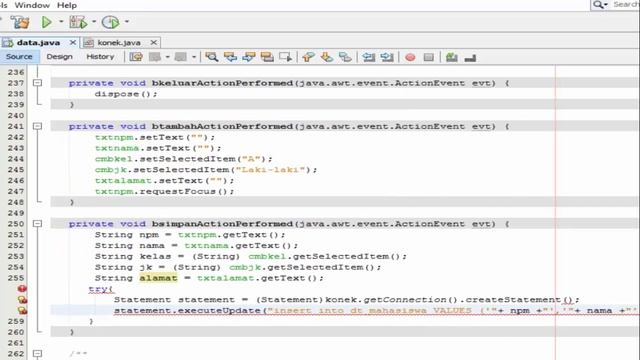Open Forward history dropdown arrow
The height and width of the screenshot is (360, 640).
pyautogui.click(x=194, y=57)
